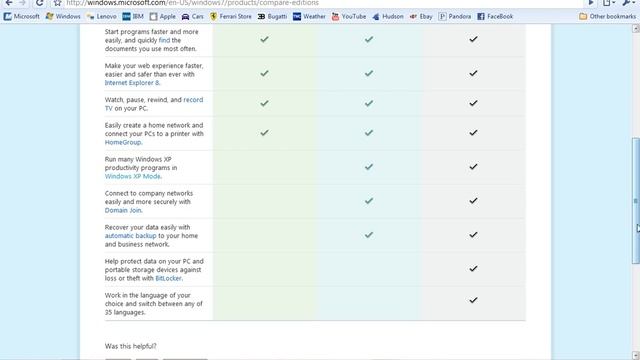Screen dimensions: 640x360
Task: Reload the page with refresh icon
Action: (39, 3)
